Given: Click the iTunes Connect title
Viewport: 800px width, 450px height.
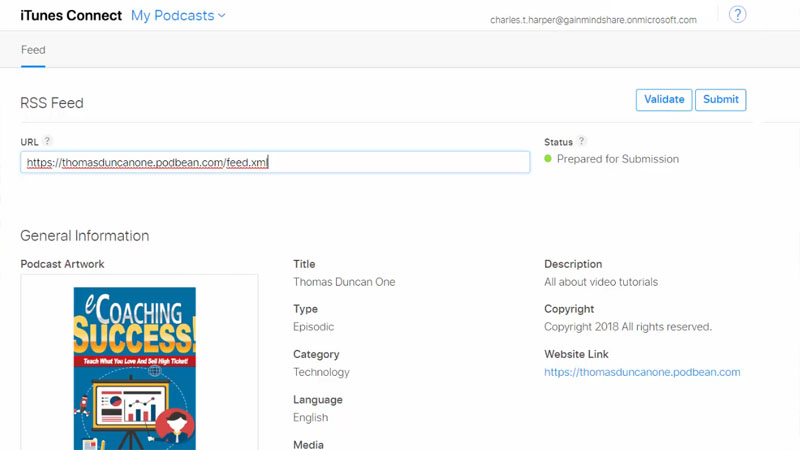Looking at the screenshot, I should pyautogui.click(x=71, y=15).
